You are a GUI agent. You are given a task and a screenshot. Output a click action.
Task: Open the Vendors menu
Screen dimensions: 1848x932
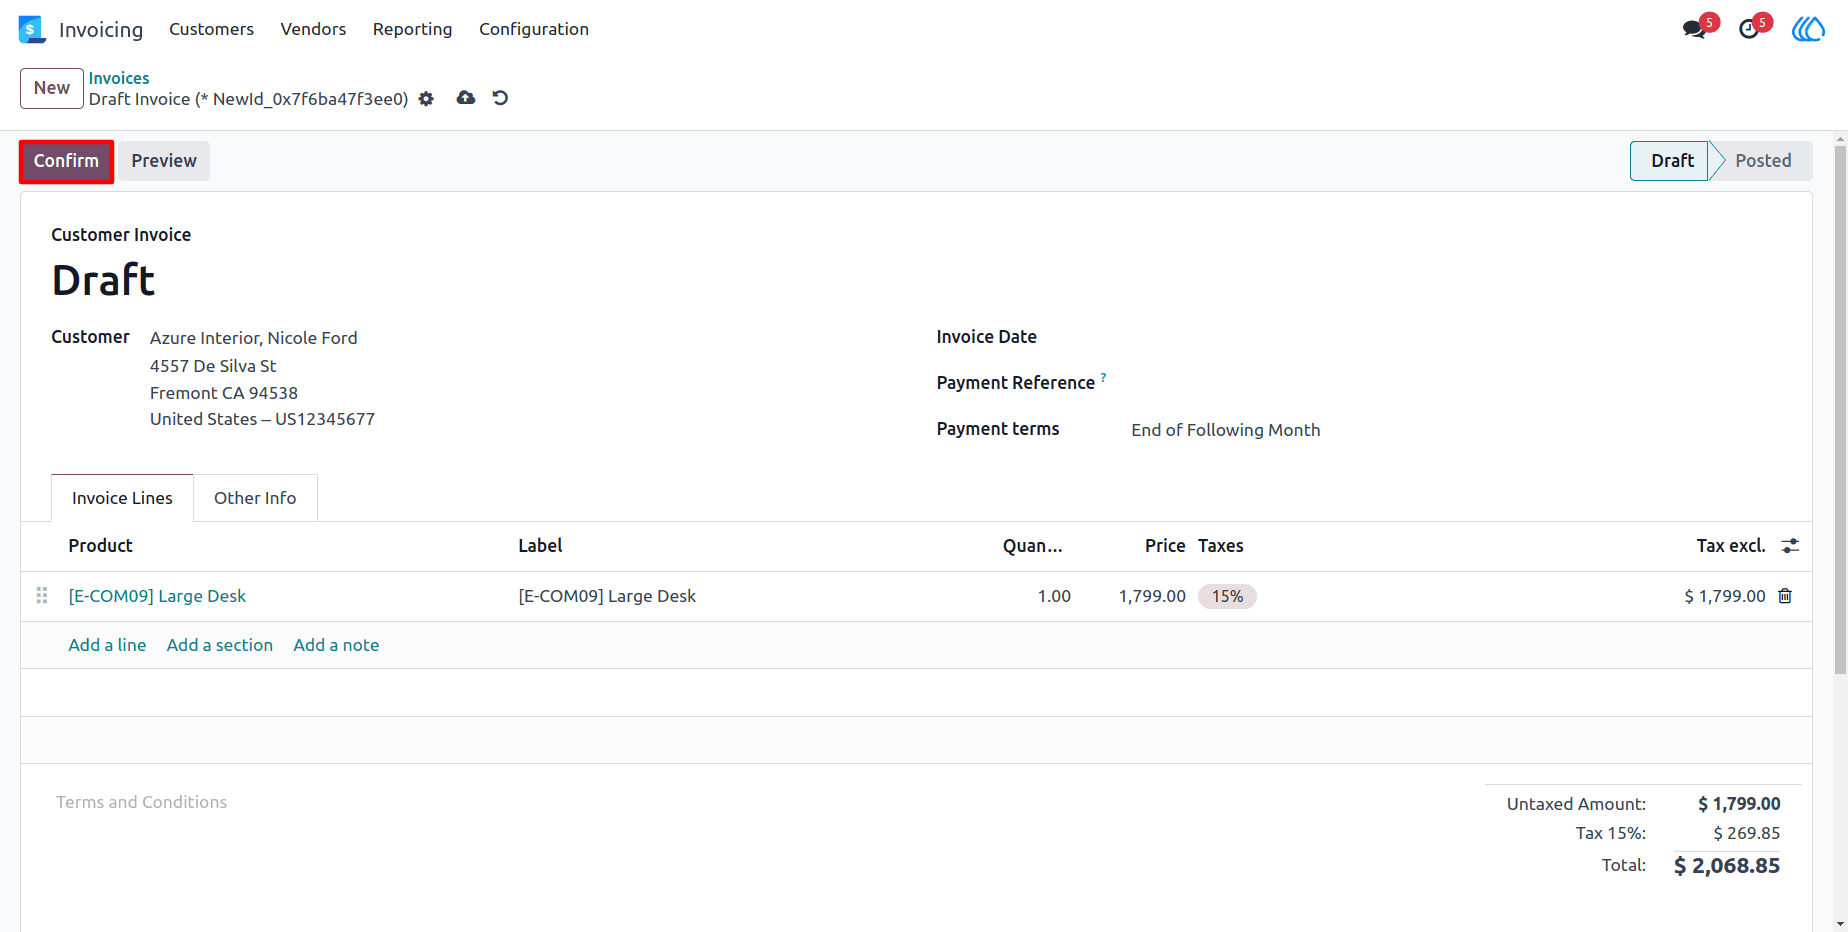click(x=313, y=29)
